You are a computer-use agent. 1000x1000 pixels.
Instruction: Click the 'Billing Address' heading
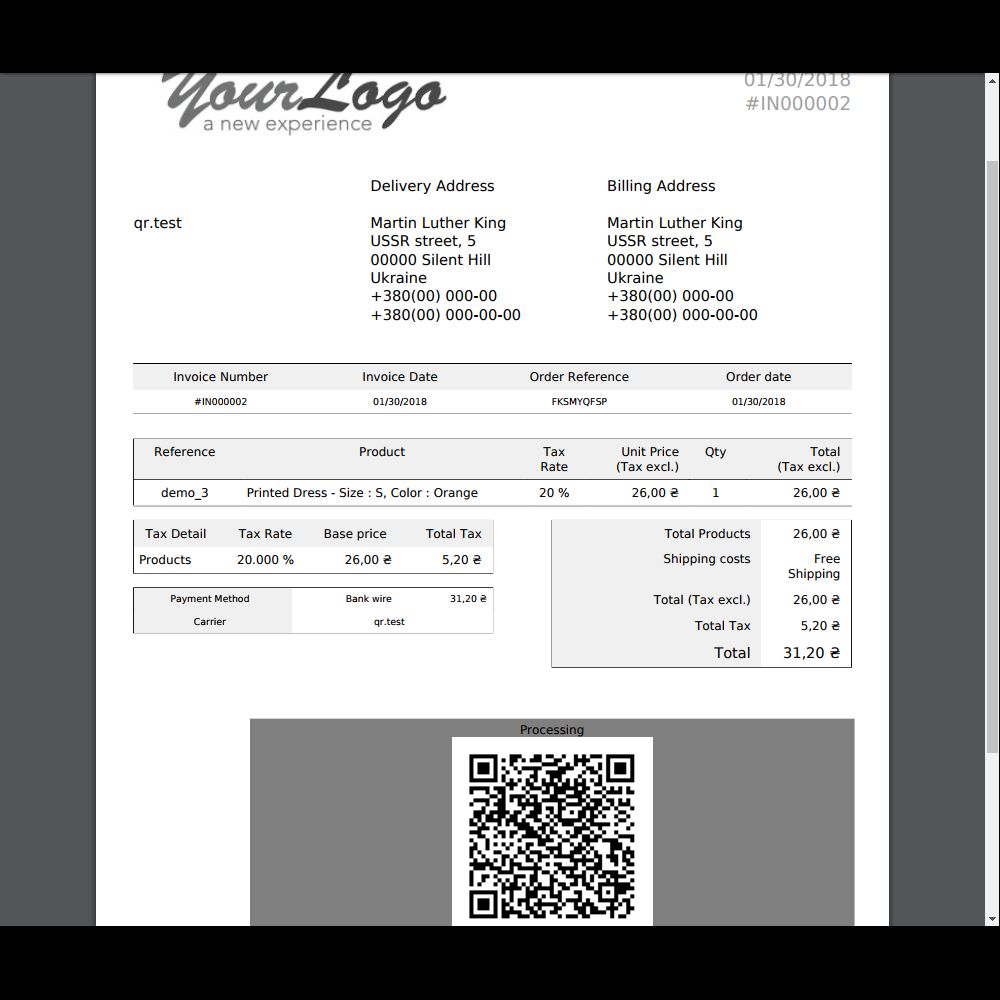[x=661, y=186]
